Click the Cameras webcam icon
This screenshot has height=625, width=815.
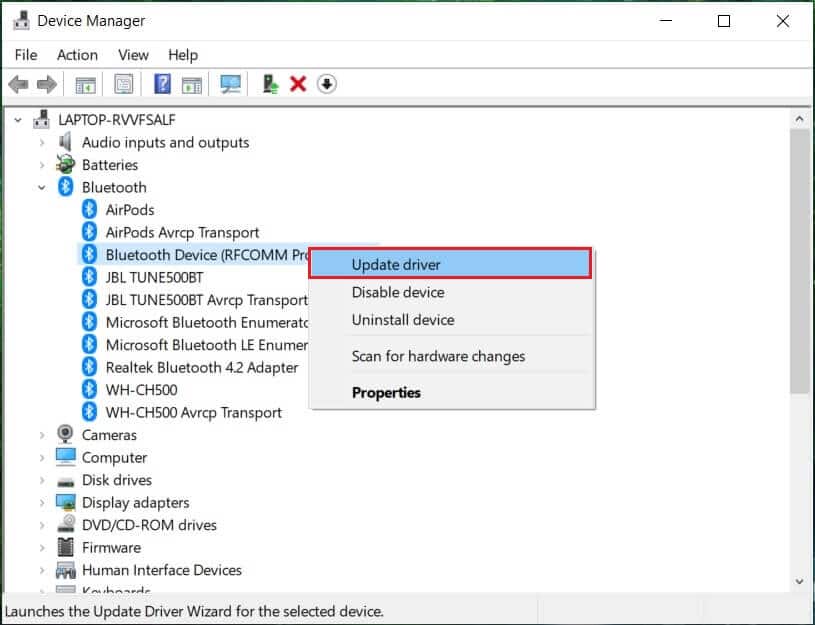click(x=65, y=435)
